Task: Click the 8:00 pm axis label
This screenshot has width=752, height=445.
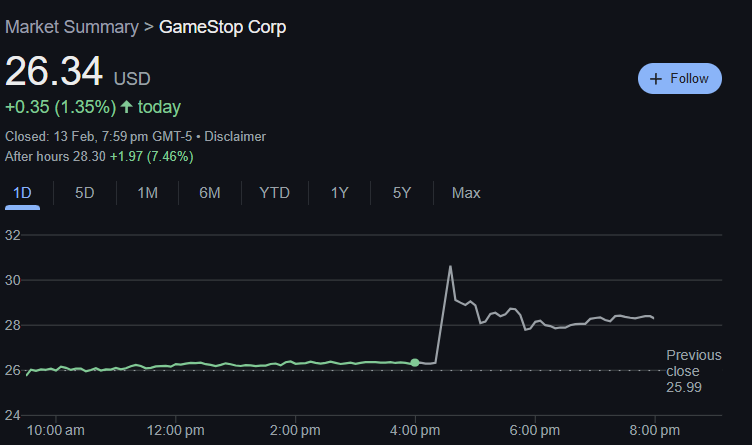Action: tap(655, 430)
